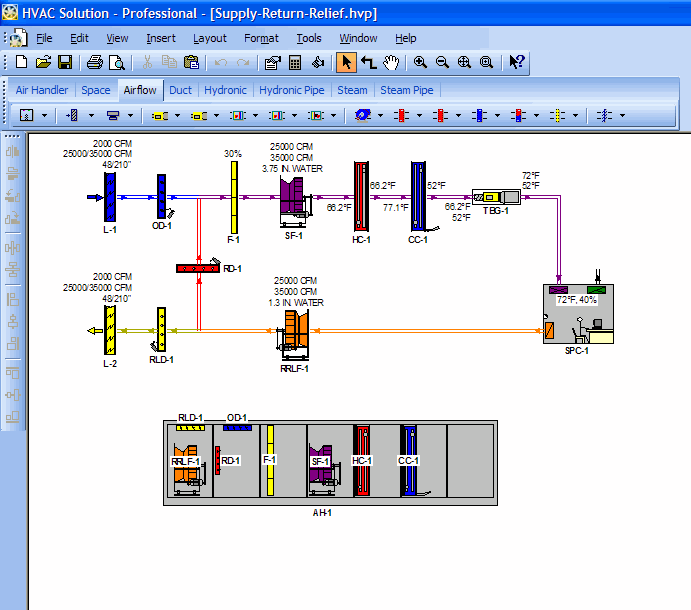
Task: Switch to the Hydronic tab
Action: pyautogui.click(x=225, y=90)
